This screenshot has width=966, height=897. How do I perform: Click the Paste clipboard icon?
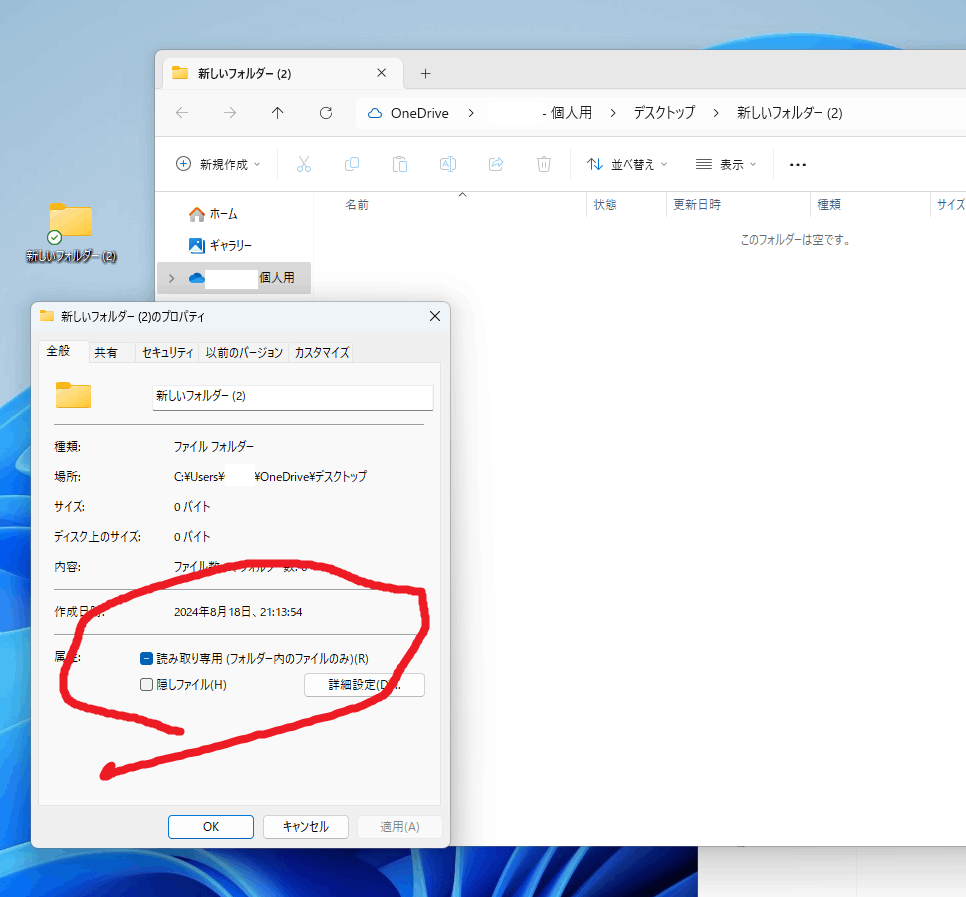click(400, 164)
